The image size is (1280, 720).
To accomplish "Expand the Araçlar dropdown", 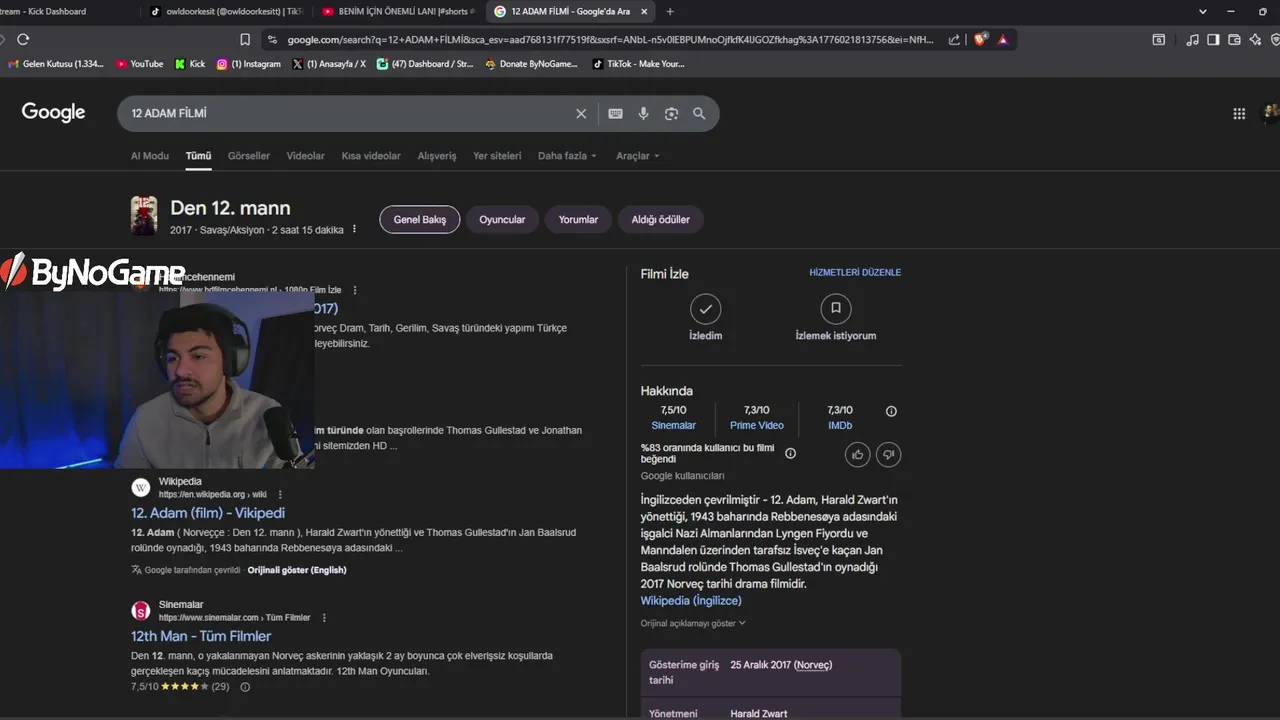I will (x=637, y=156).
